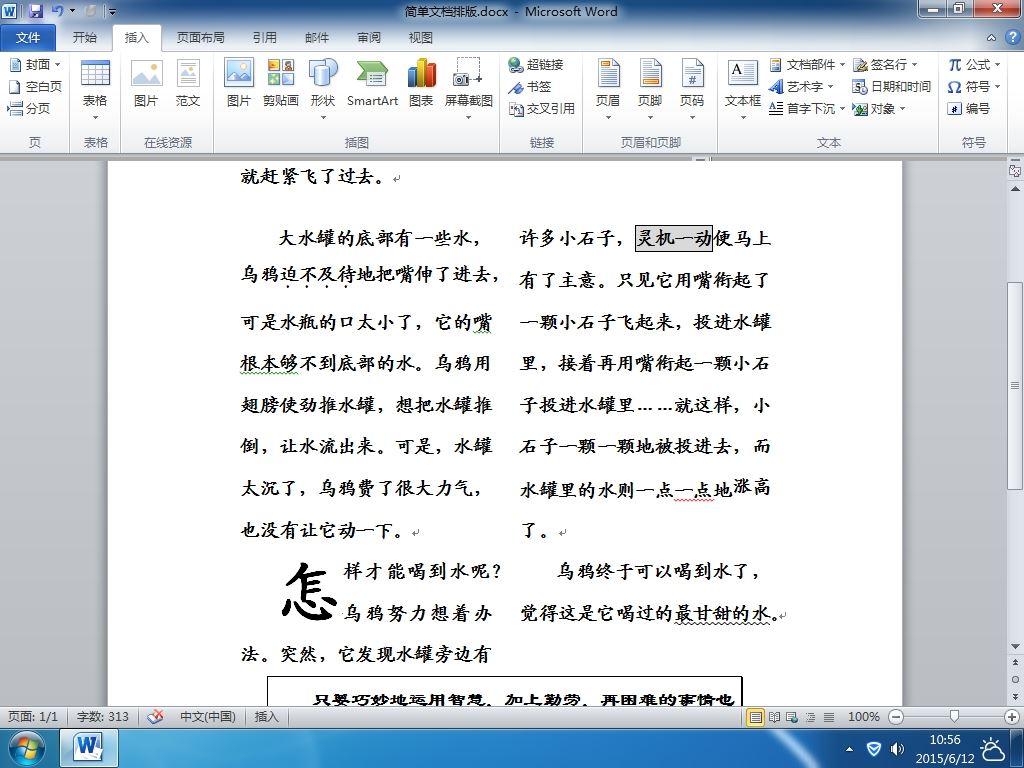Screen dimensions: 1024x768
Task: Toggle Insert/Overtype mode (插入) in status bar
Action: (266, 716)
